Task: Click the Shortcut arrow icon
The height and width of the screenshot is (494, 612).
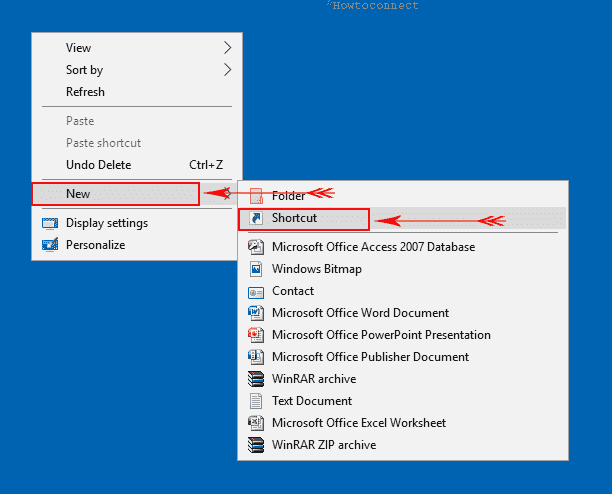Action: (x=256, y=218)
